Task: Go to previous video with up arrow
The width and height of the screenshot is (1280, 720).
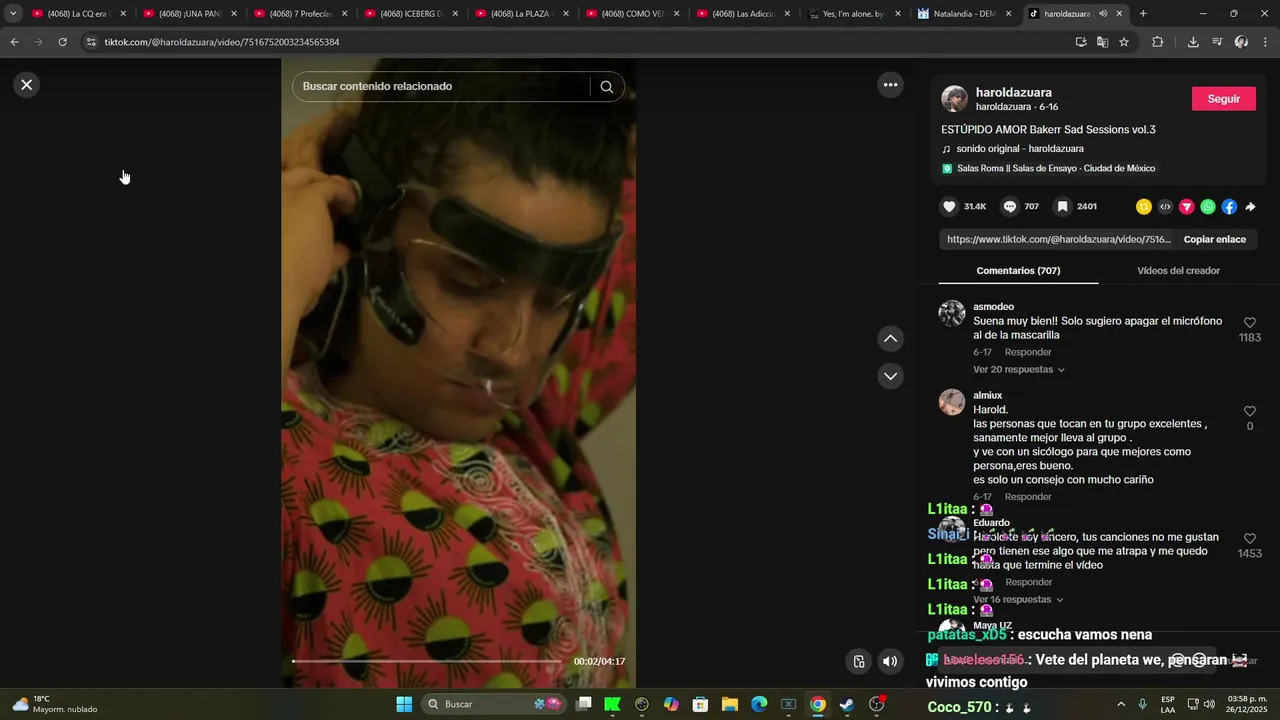Action: tap(890, 339)
